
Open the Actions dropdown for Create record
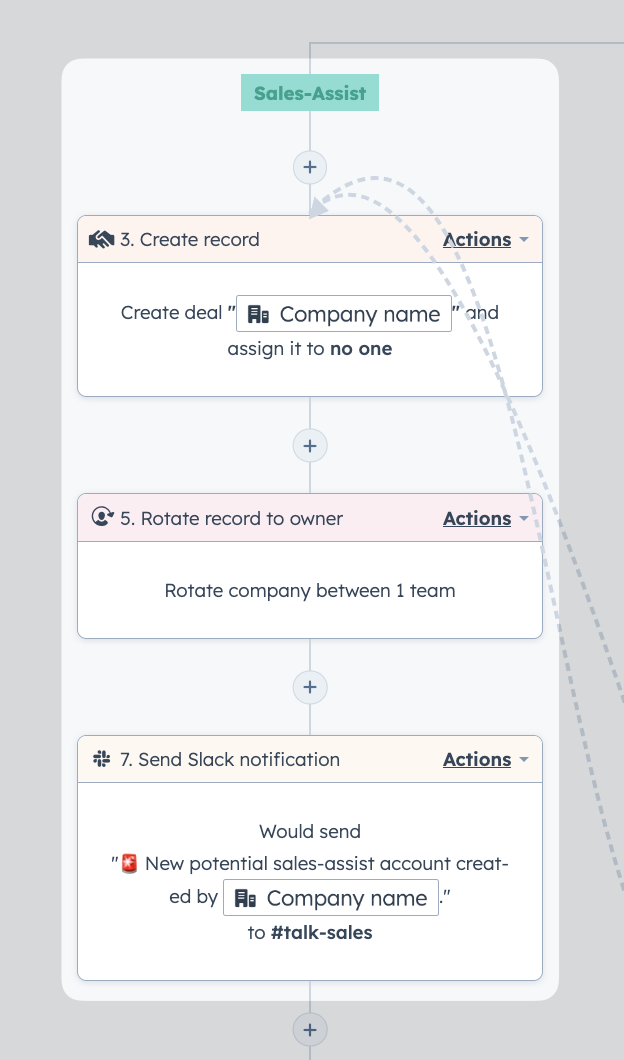(x=485, y=239)
